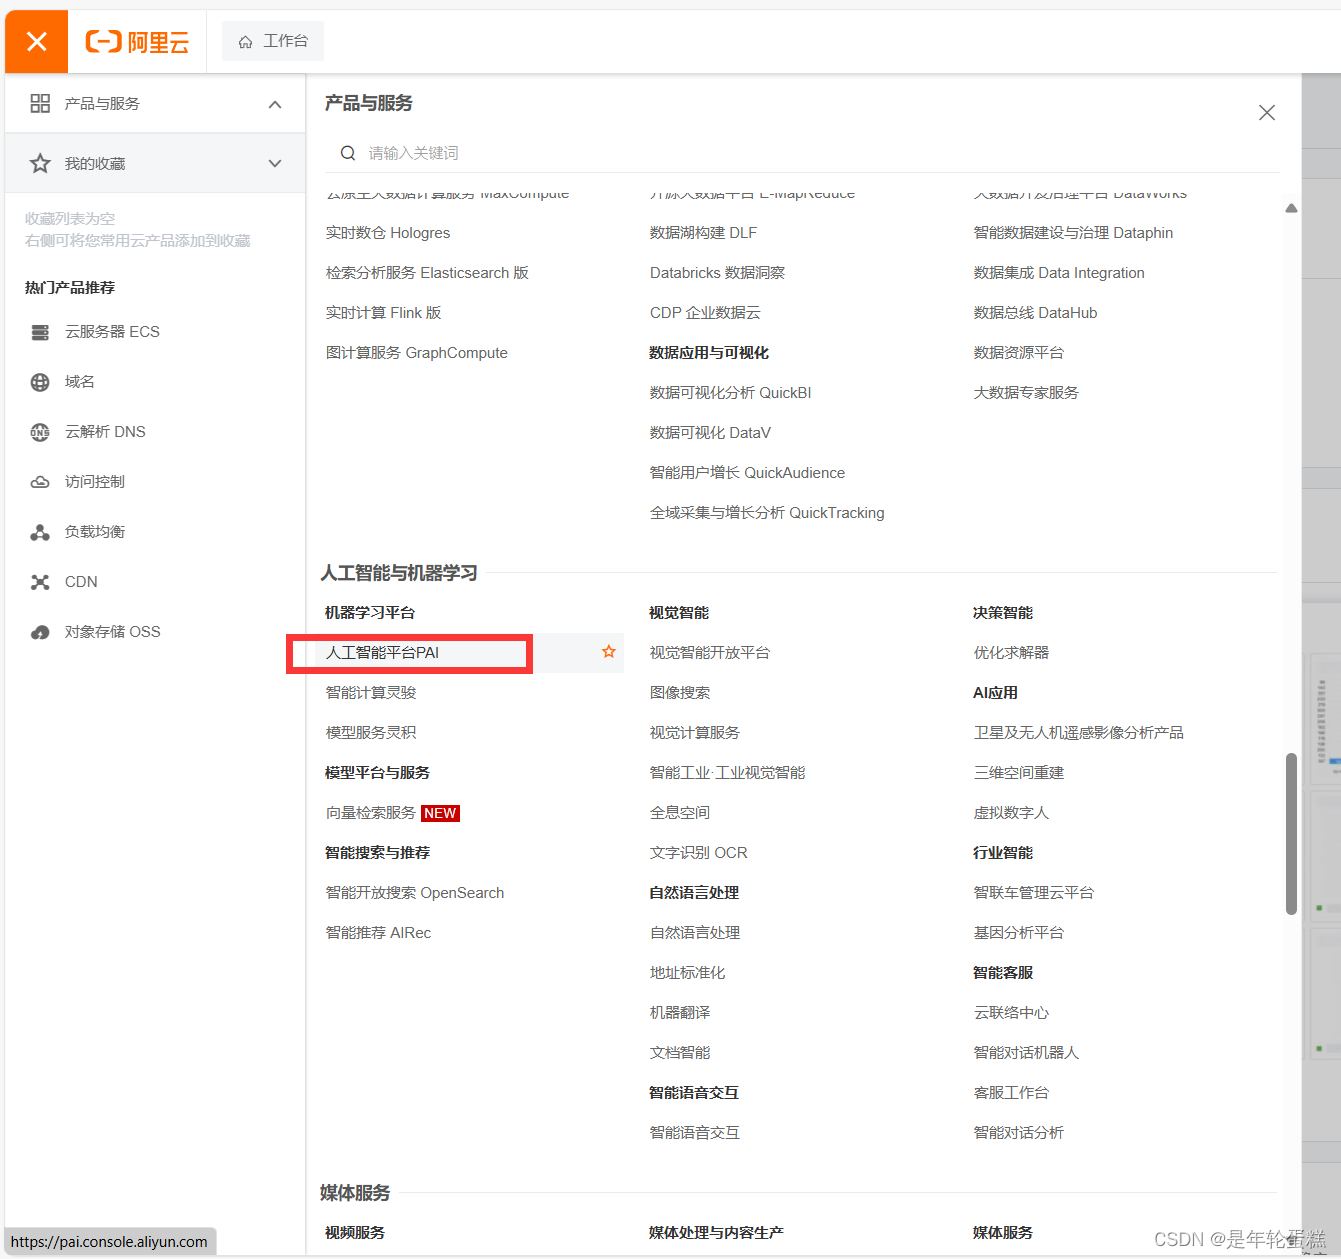Open 文档智能
Viewport: 1341px width, 1259px height.
pos(679,1053)
